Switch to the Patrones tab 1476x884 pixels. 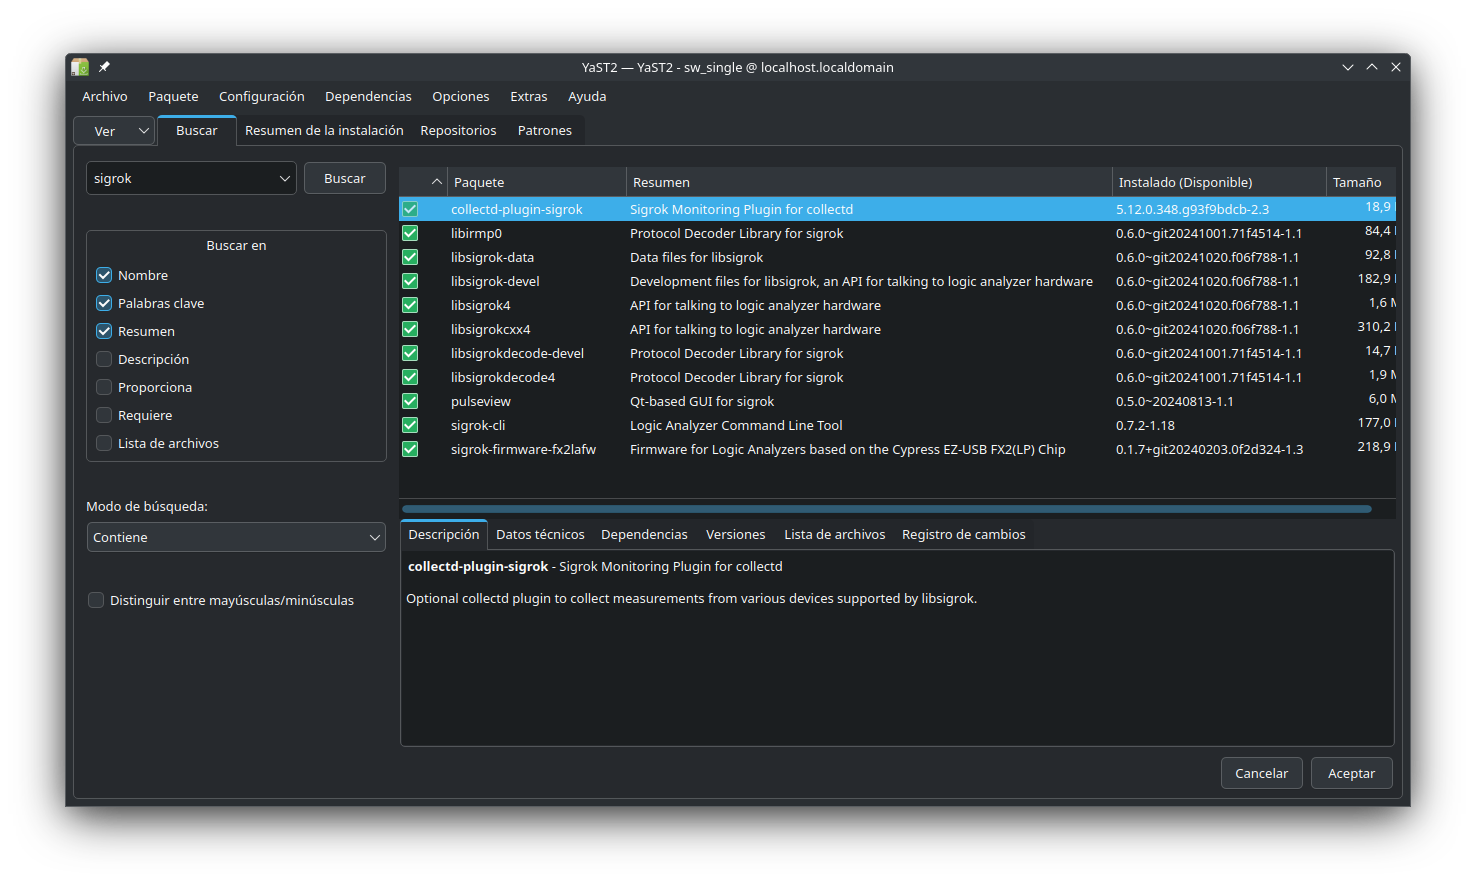545,130
